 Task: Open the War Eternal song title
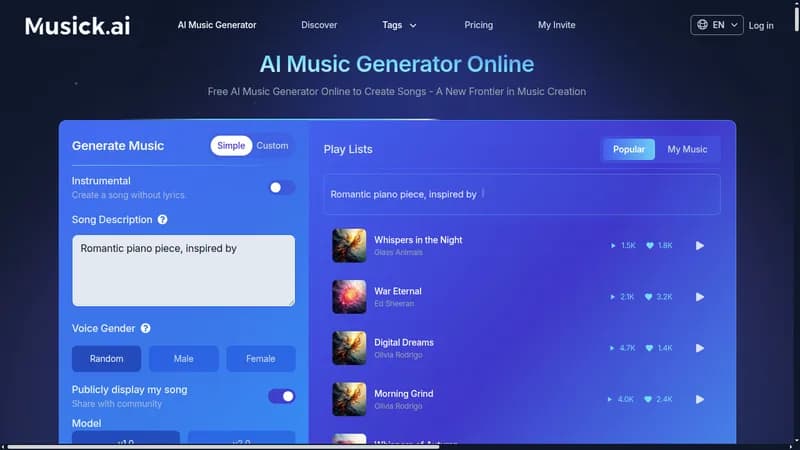[x=397, y=291]
